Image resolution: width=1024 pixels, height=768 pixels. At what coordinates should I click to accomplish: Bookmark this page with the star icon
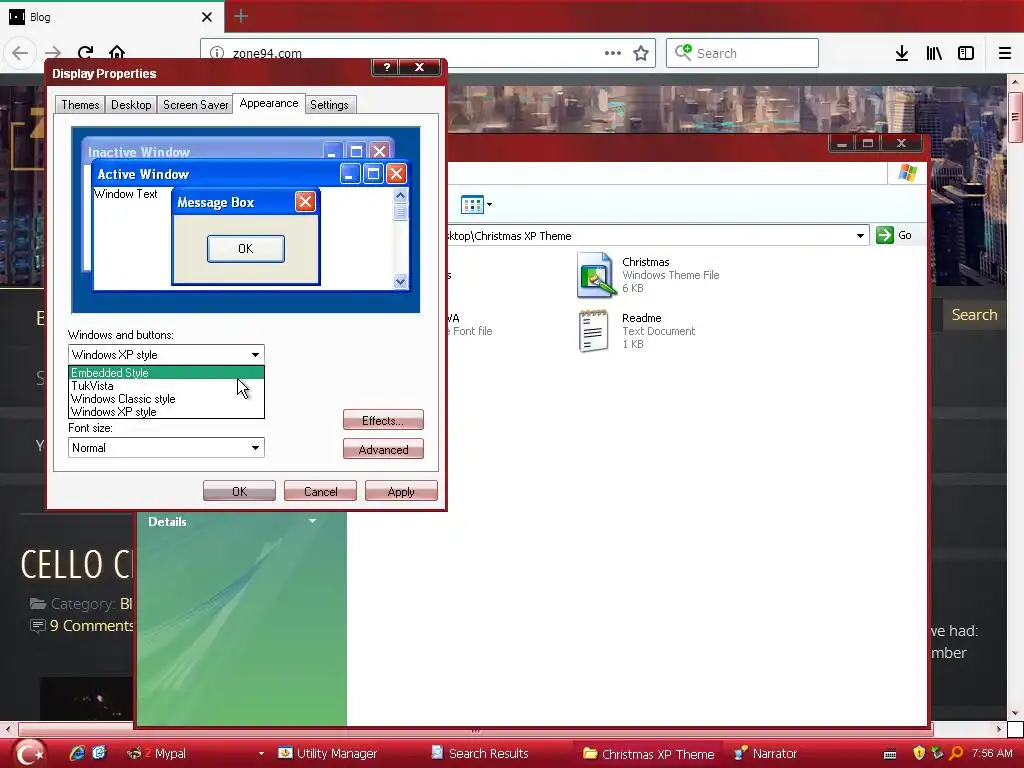[x=641, y=53]
